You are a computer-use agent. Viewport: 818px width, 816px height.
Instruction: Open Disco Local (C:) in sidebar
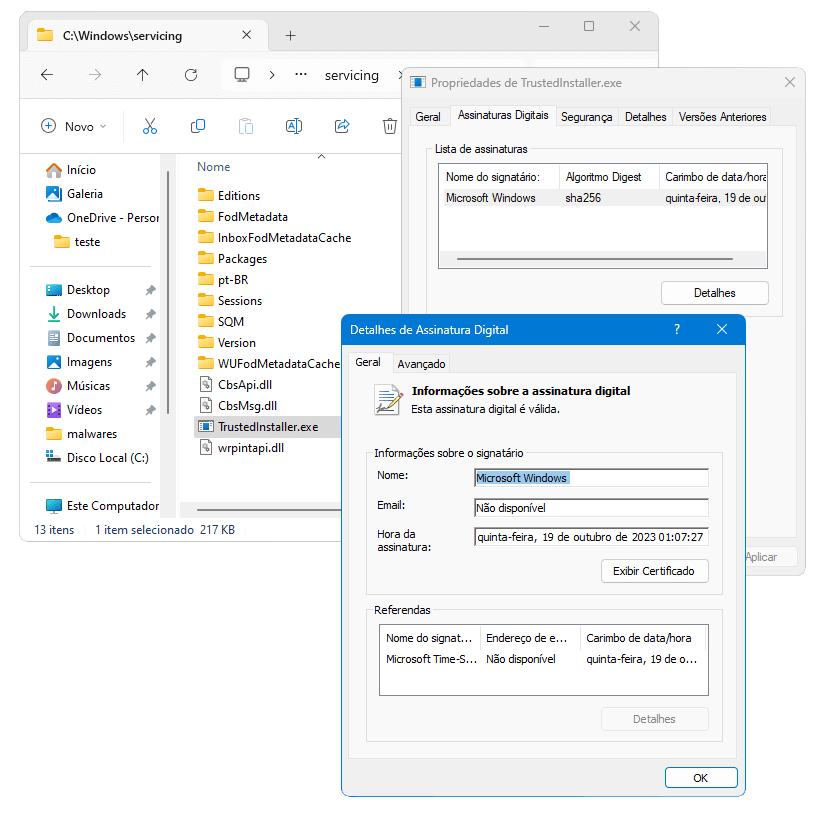pos(97,458)
